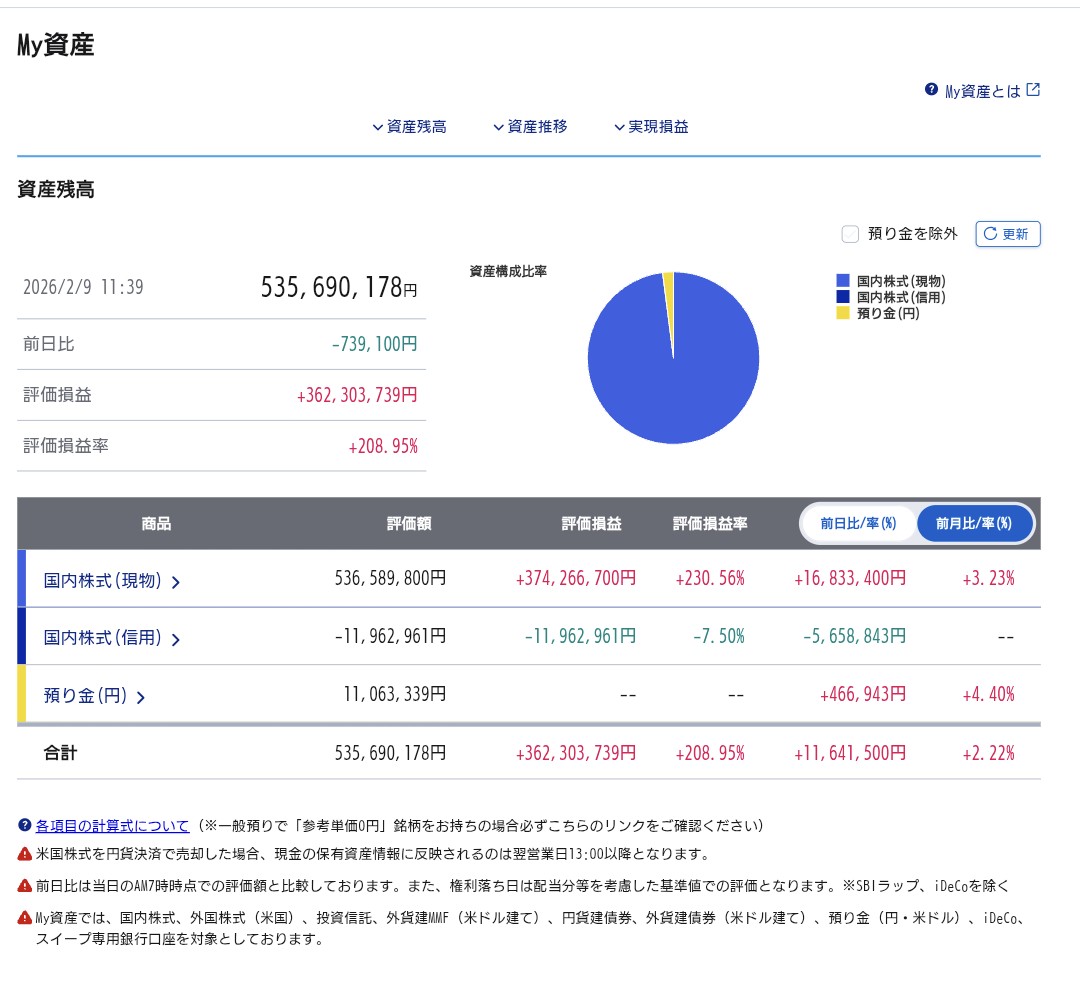Check the 預り金を除外 checkbox

tap(850, 234)
